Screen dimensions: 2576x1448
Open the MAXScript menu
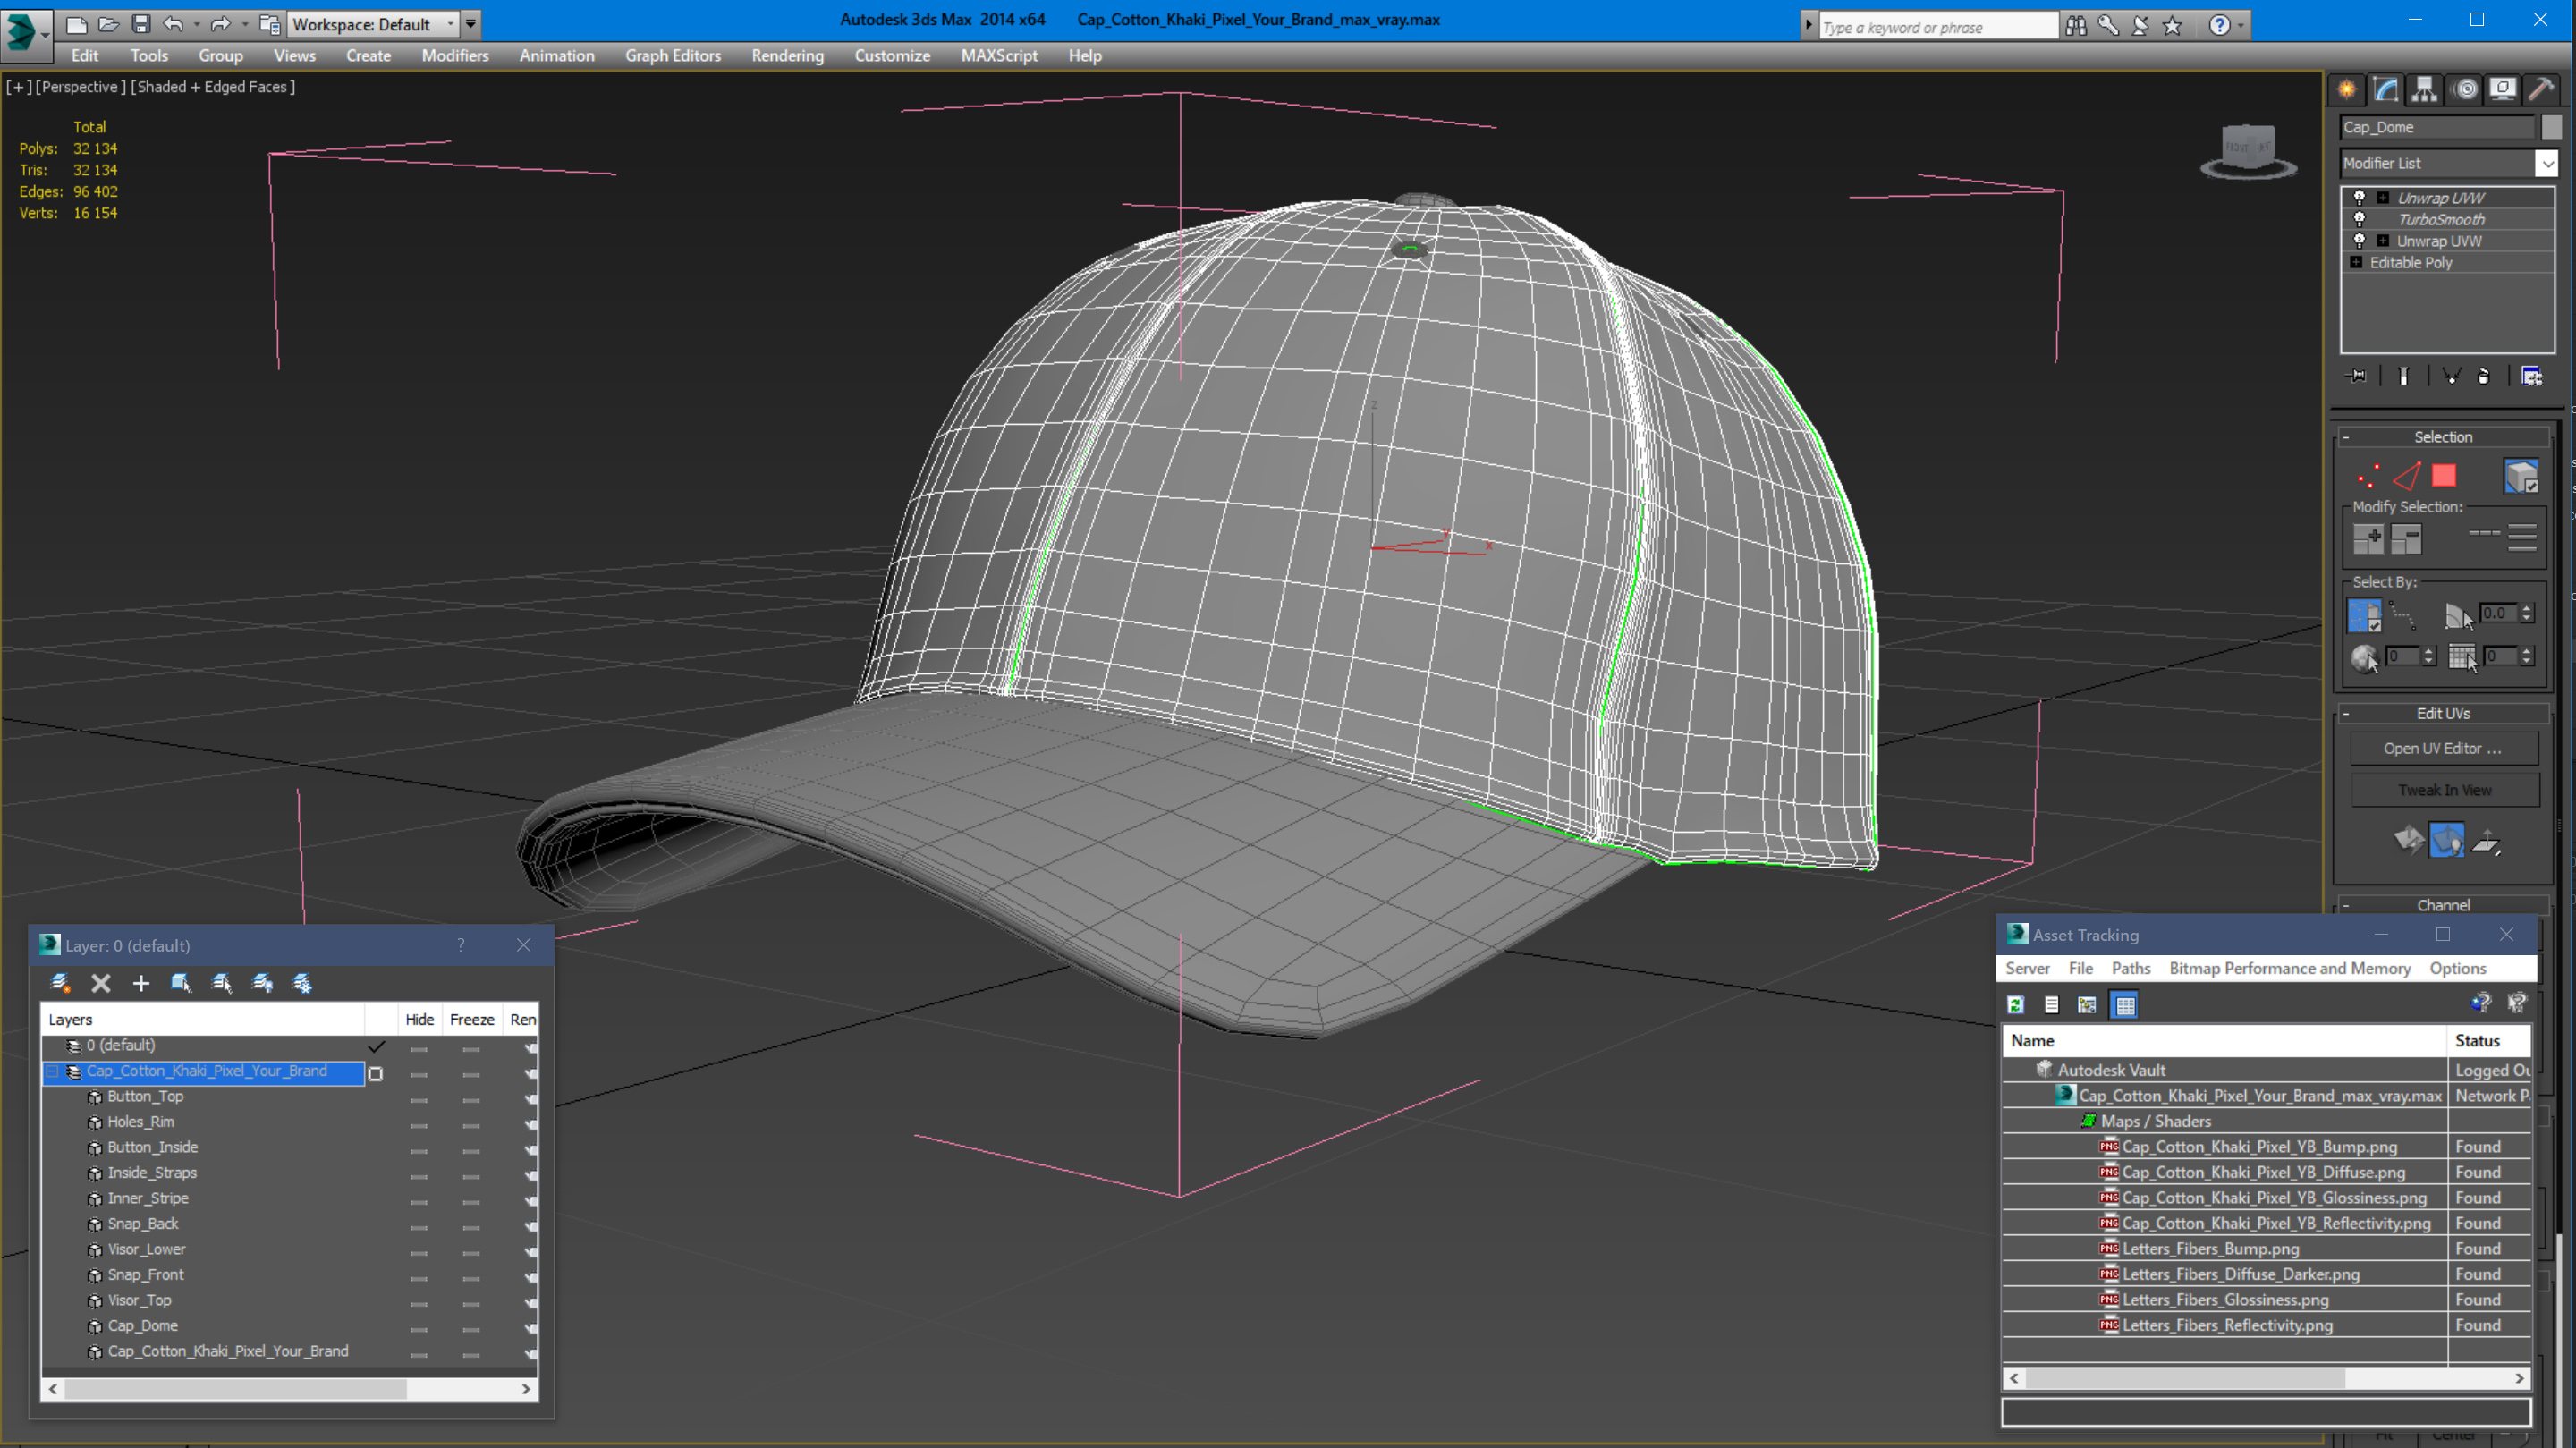tap(998, 56)
